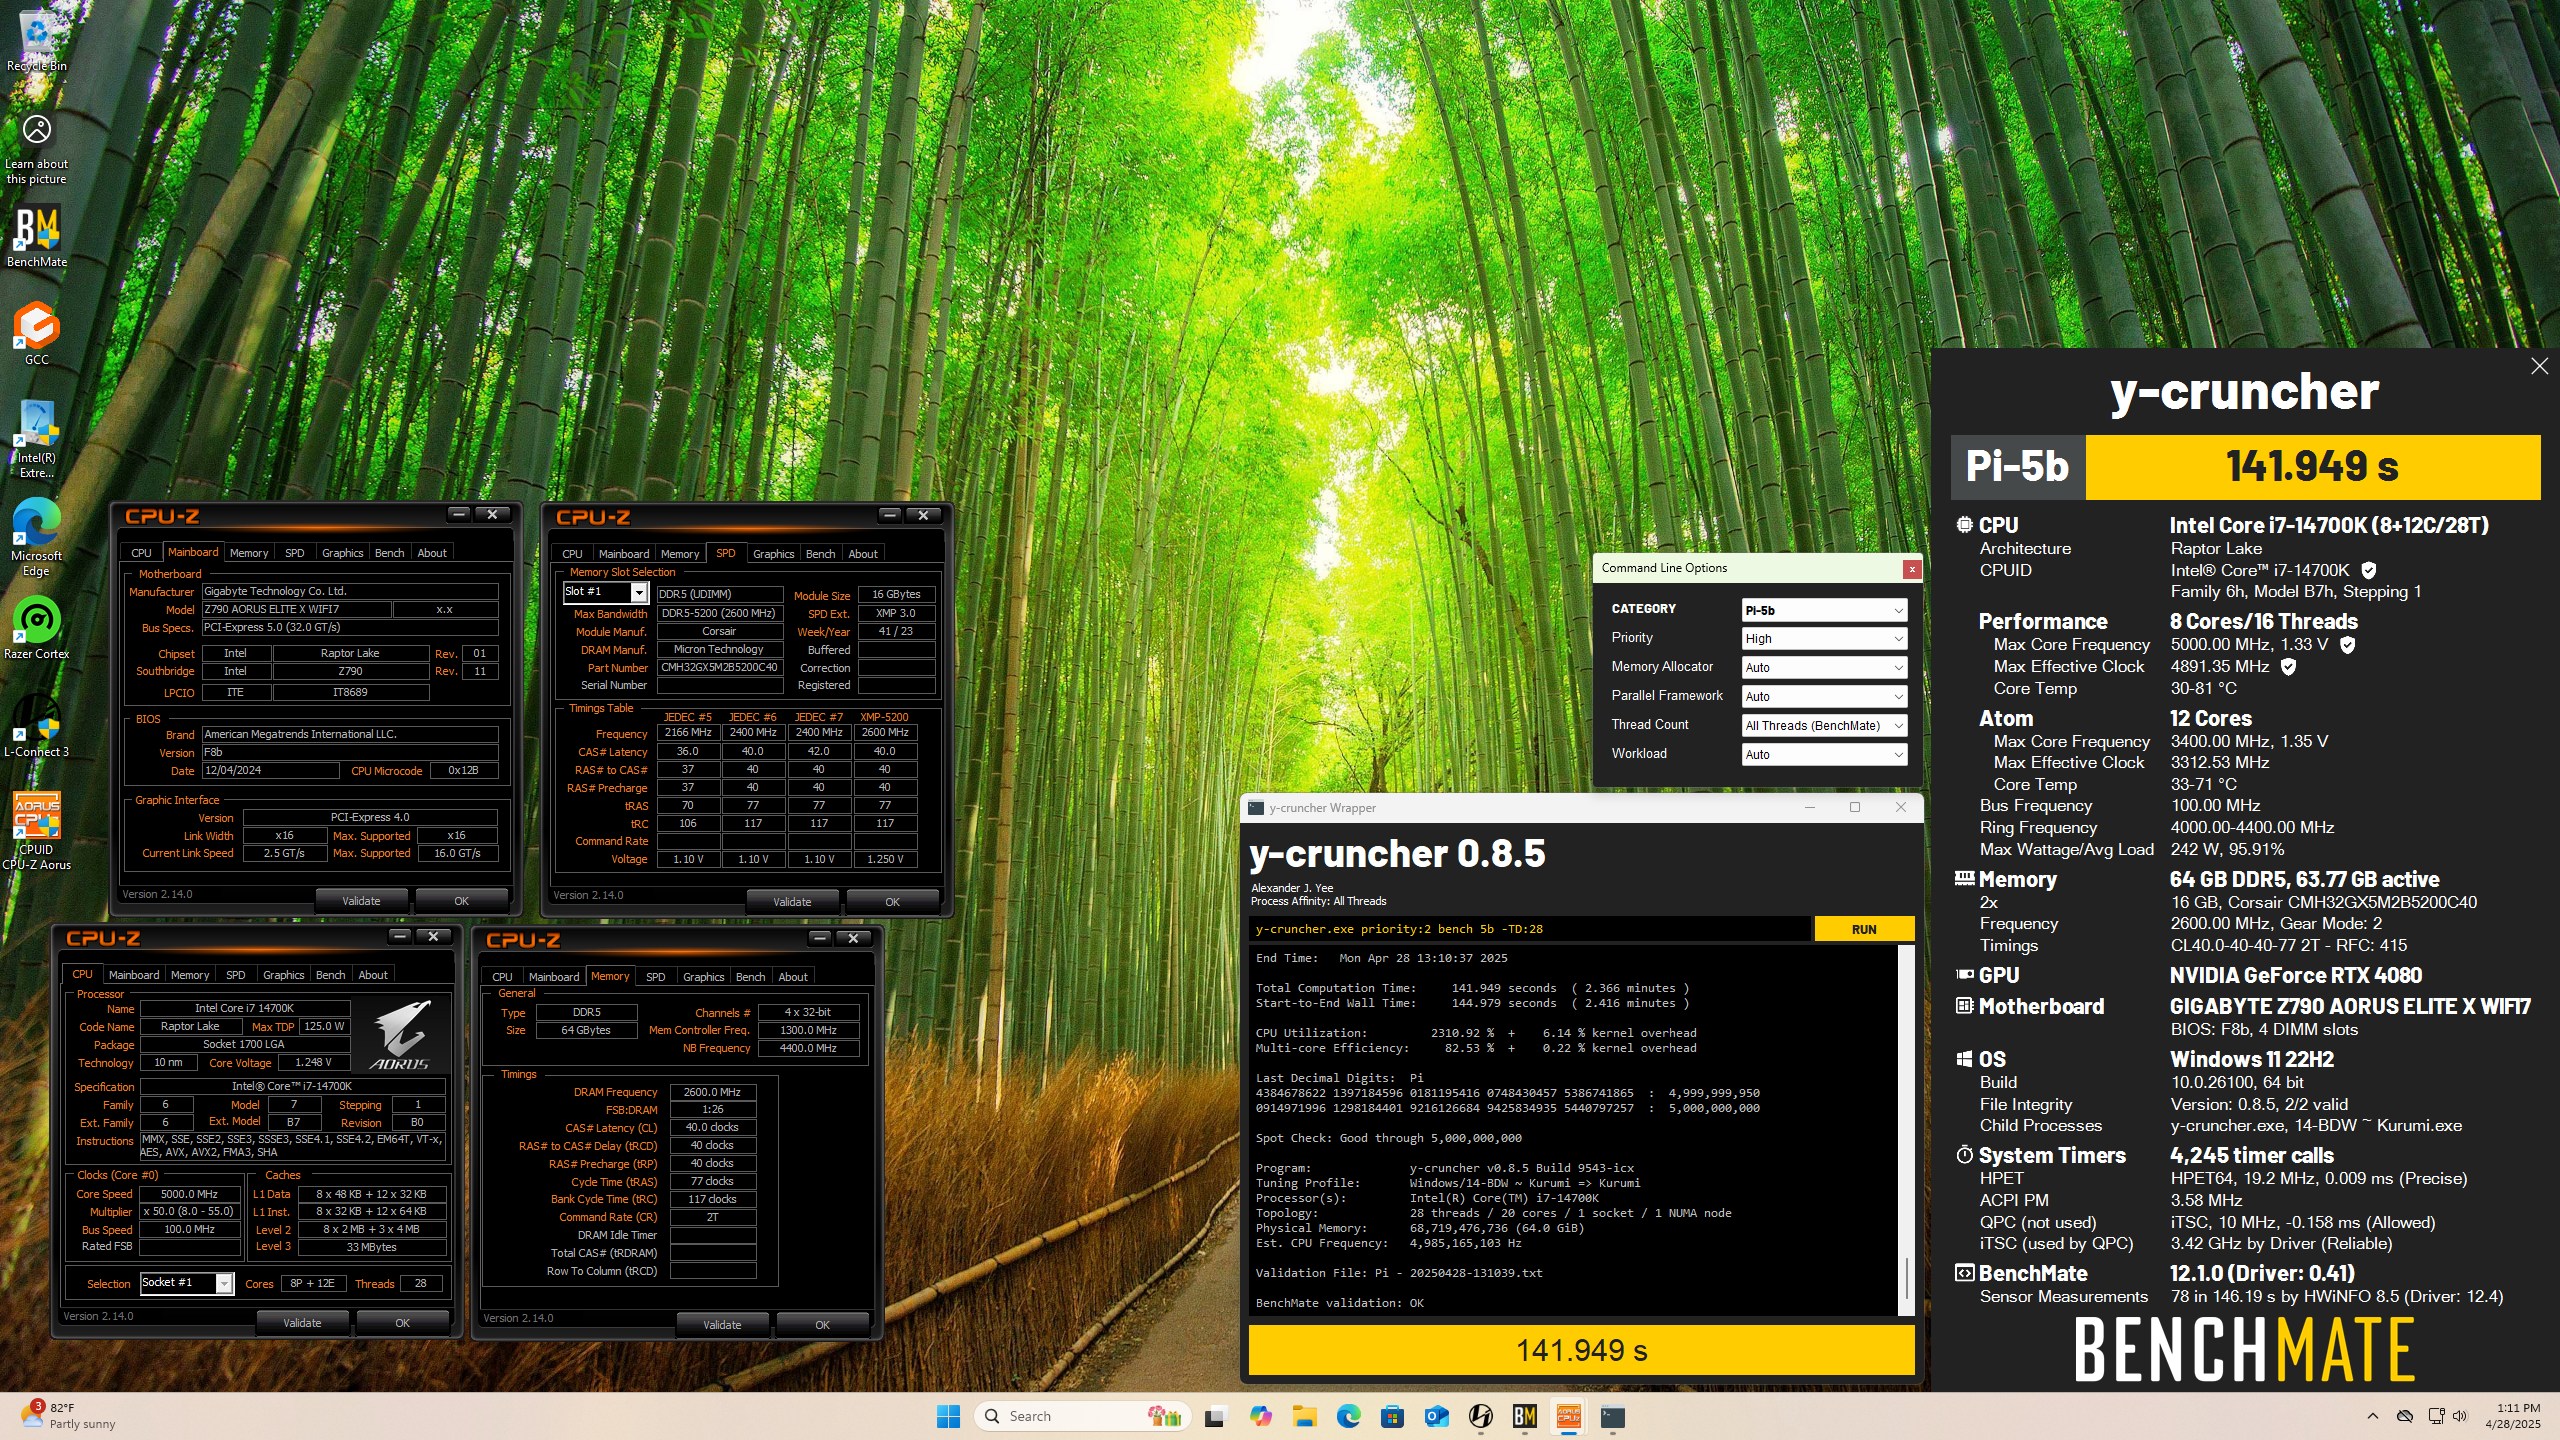This screenshot has height=1440, width=2560.
Task: Click the Core Speed value '5000.0 MHz'
Action: [x=189, y=1194]
